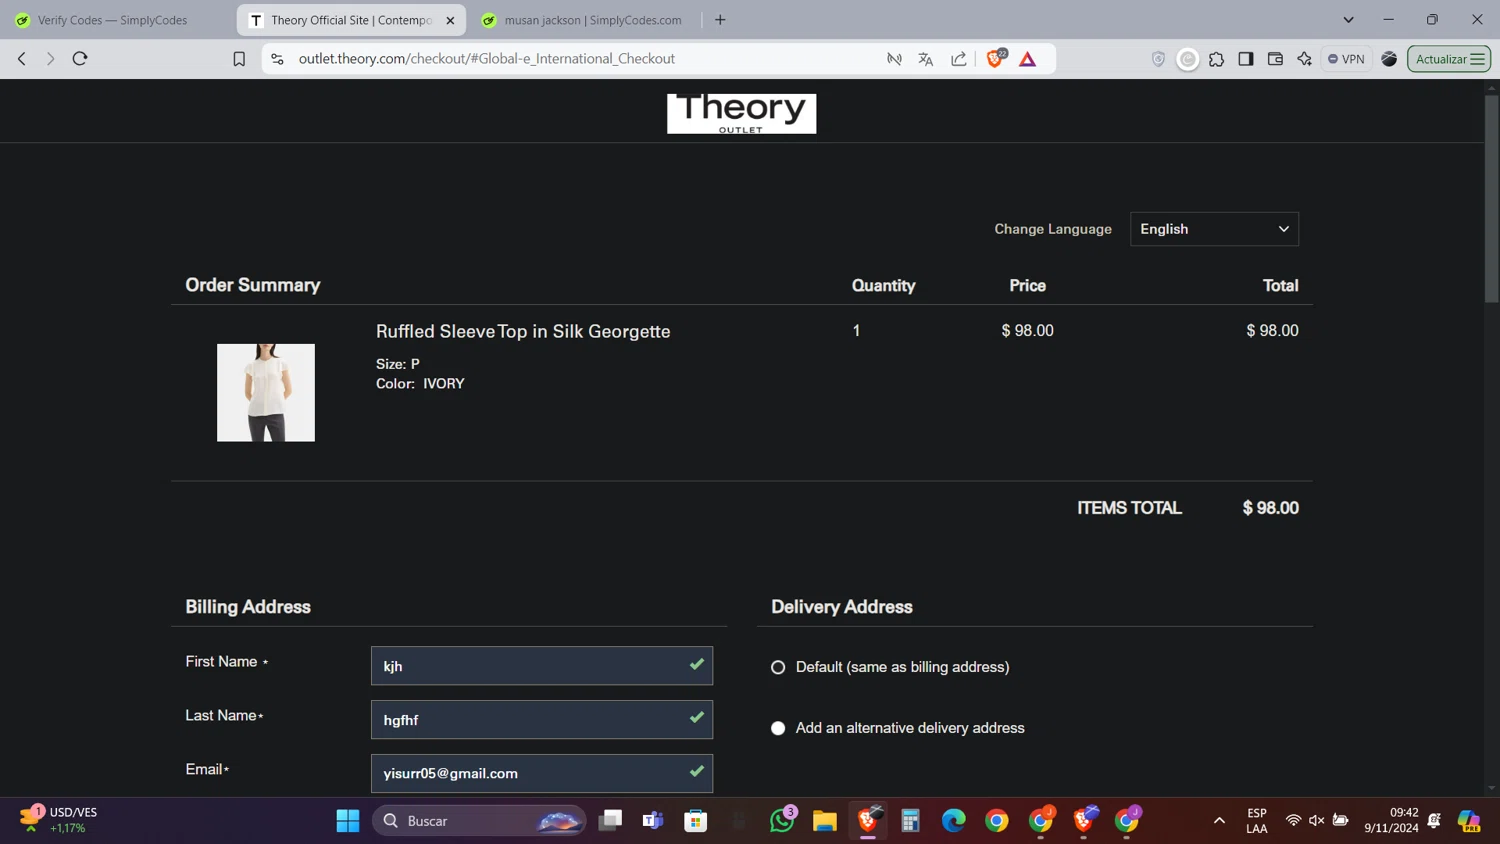Click the translate page icon
Viewport: 1500px width, 844px height.
pos(926,59)
